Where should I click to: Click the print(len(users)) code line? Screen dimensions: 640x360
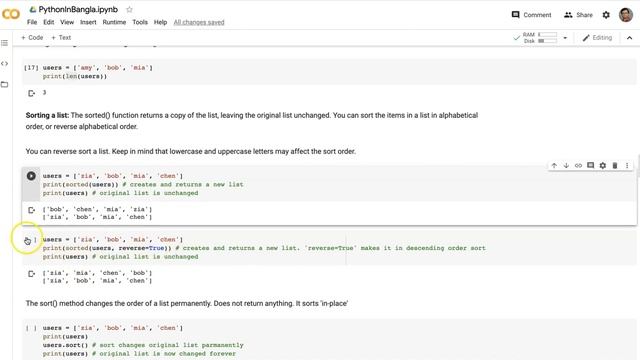(75, 76)
